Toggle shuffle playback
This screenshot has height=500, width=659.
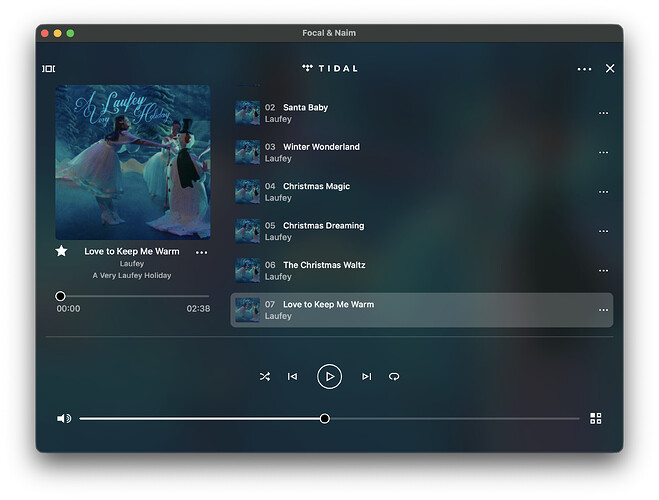[x=264, y=377]
